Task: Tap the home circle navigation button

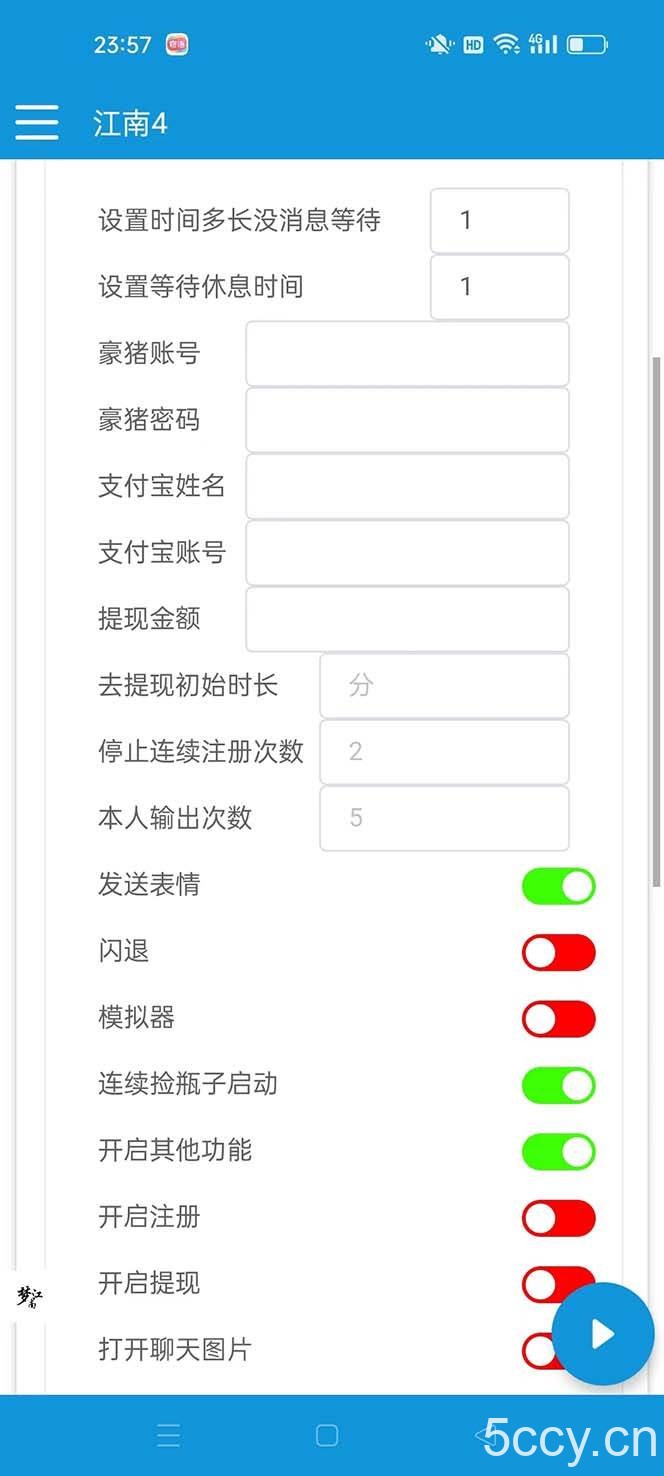Action: click(x=326, y=1434)
